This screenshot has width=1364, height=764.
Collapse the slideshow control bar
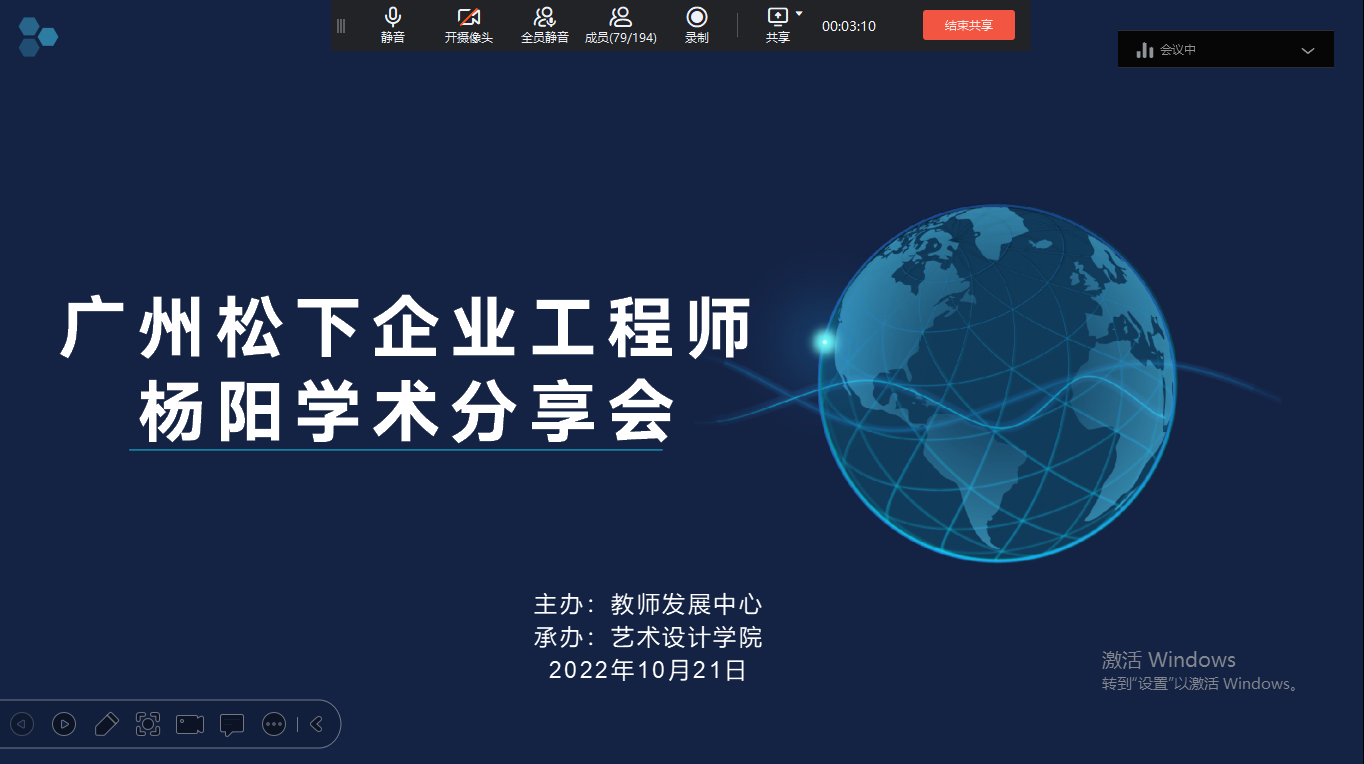(x=316, y=724)
